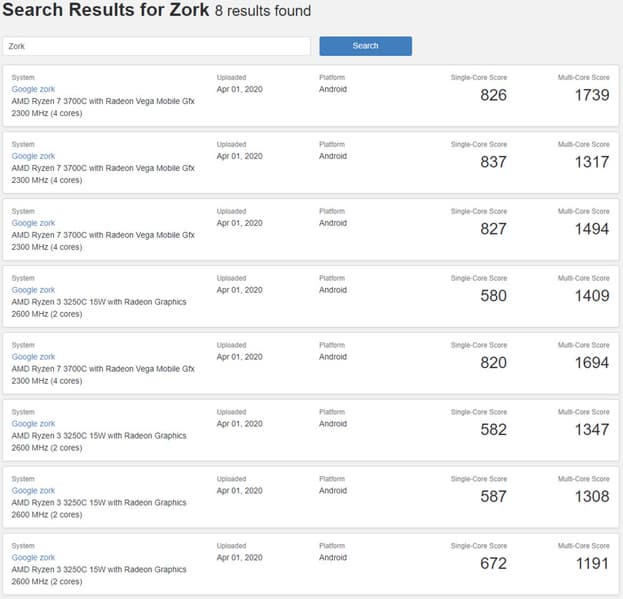Select Google zork result with 582 single-core
The width and height of the screenshot is (623, 599).
point(33,424)
